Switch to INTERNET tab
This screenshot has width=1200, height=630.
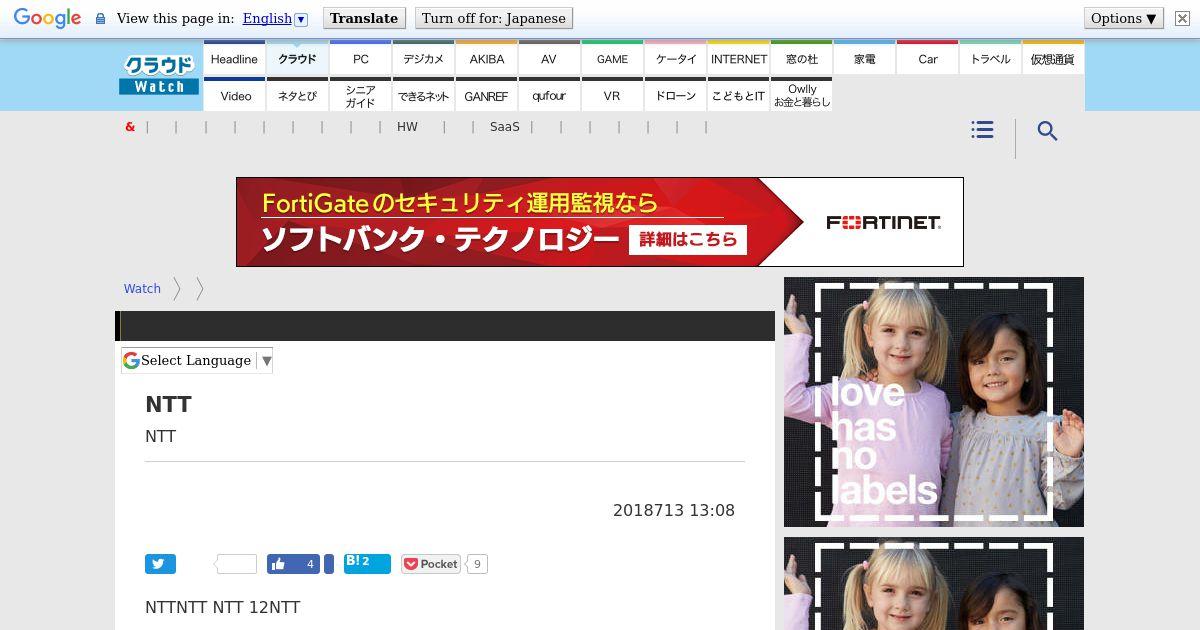click(x=739, y=59)
